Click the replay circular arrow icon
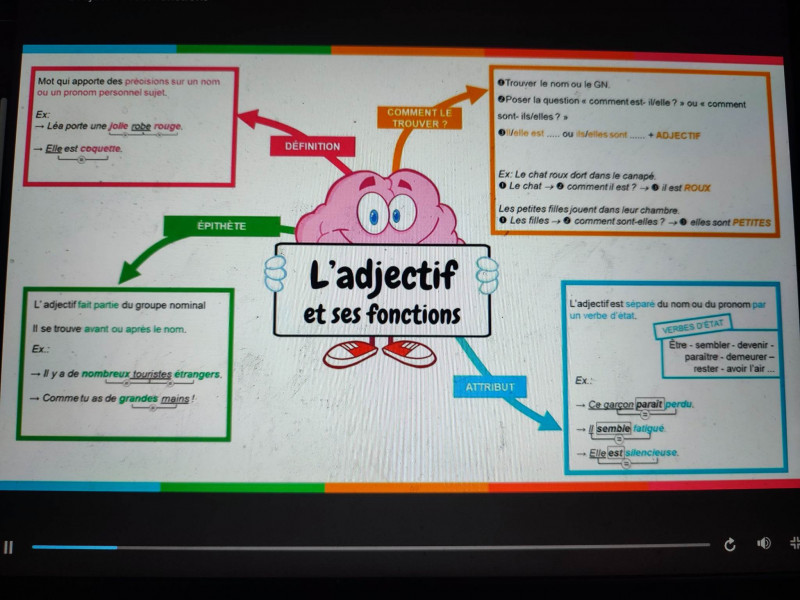Screen dimensions: 800x600 click(730, 544)
